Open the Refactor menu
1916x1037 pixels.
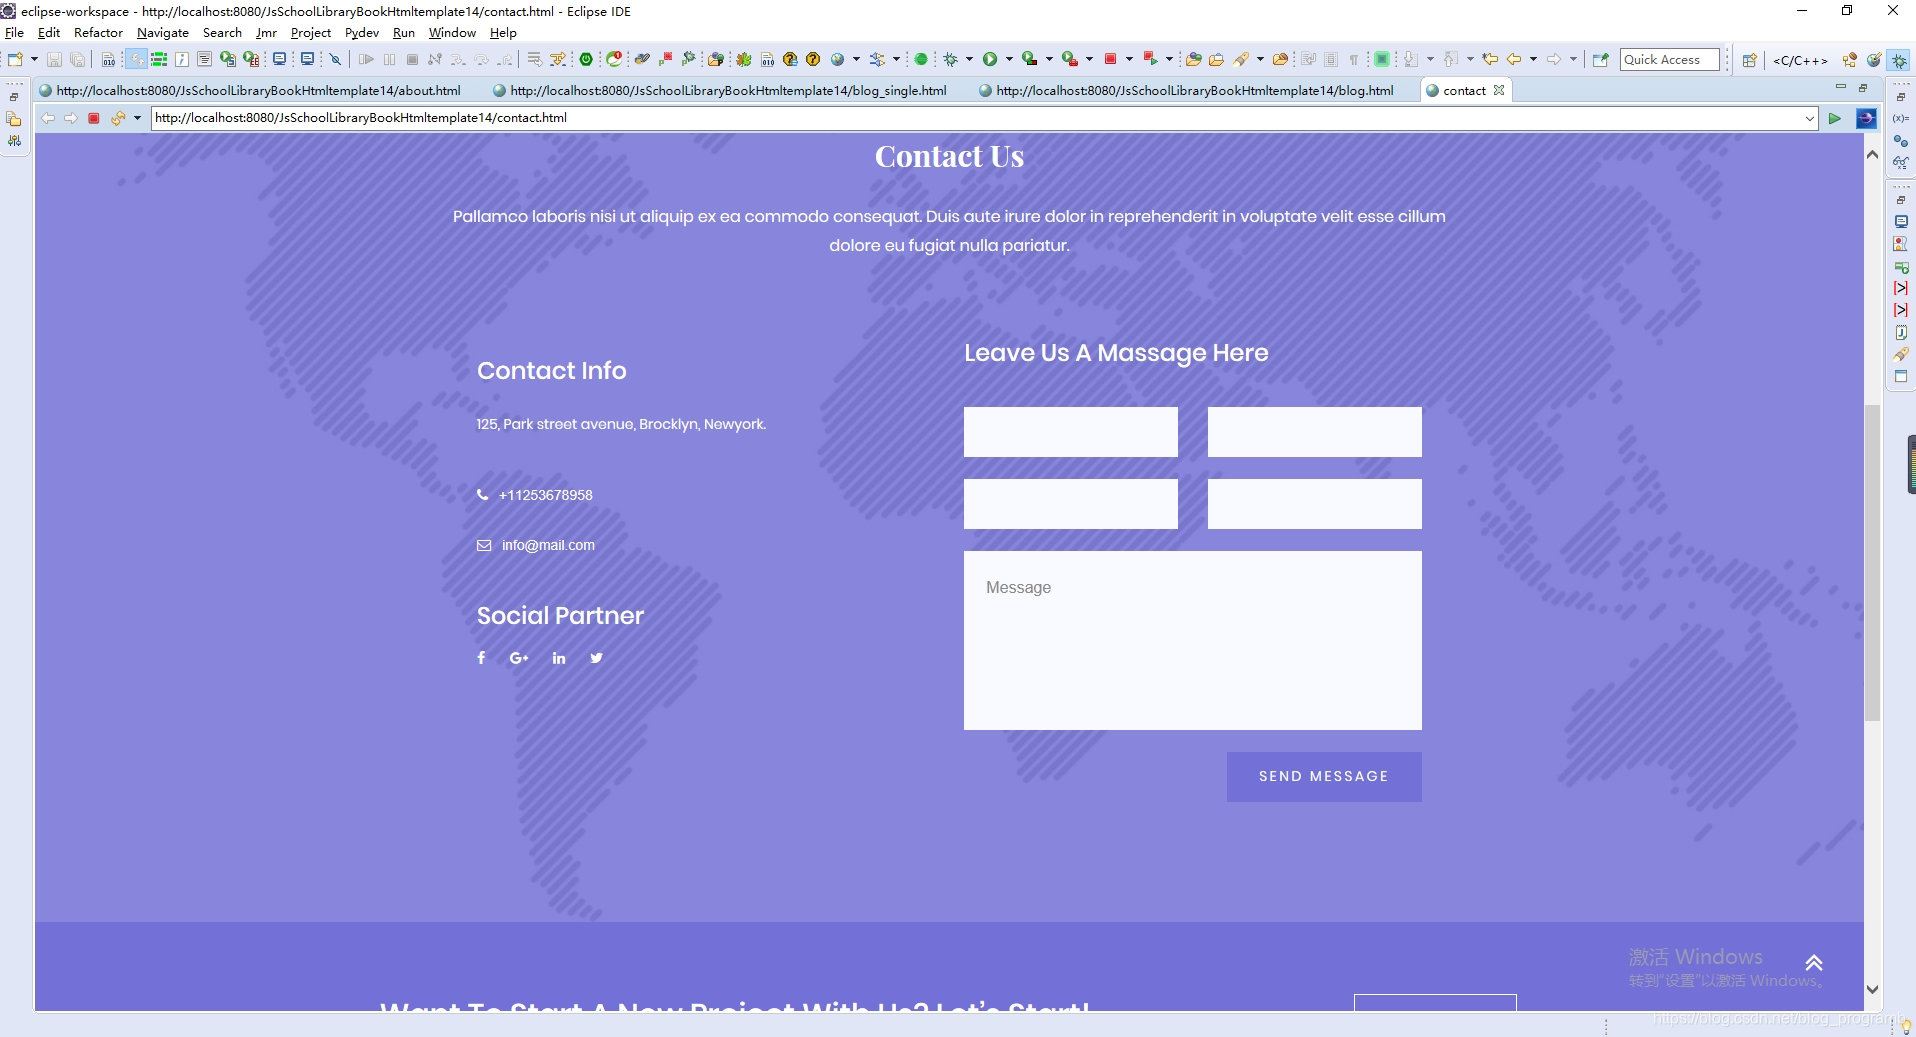coord(98,33)
